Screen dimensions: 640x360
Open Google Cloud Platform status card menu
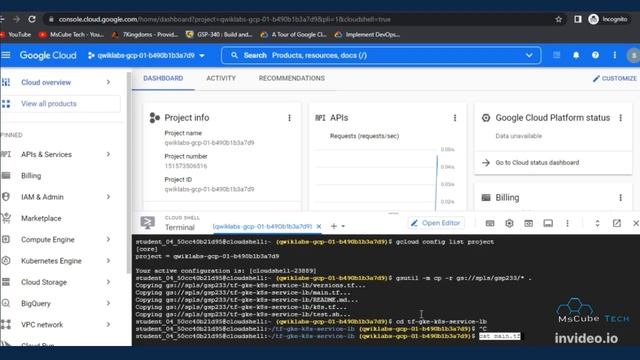click(620, 118)
